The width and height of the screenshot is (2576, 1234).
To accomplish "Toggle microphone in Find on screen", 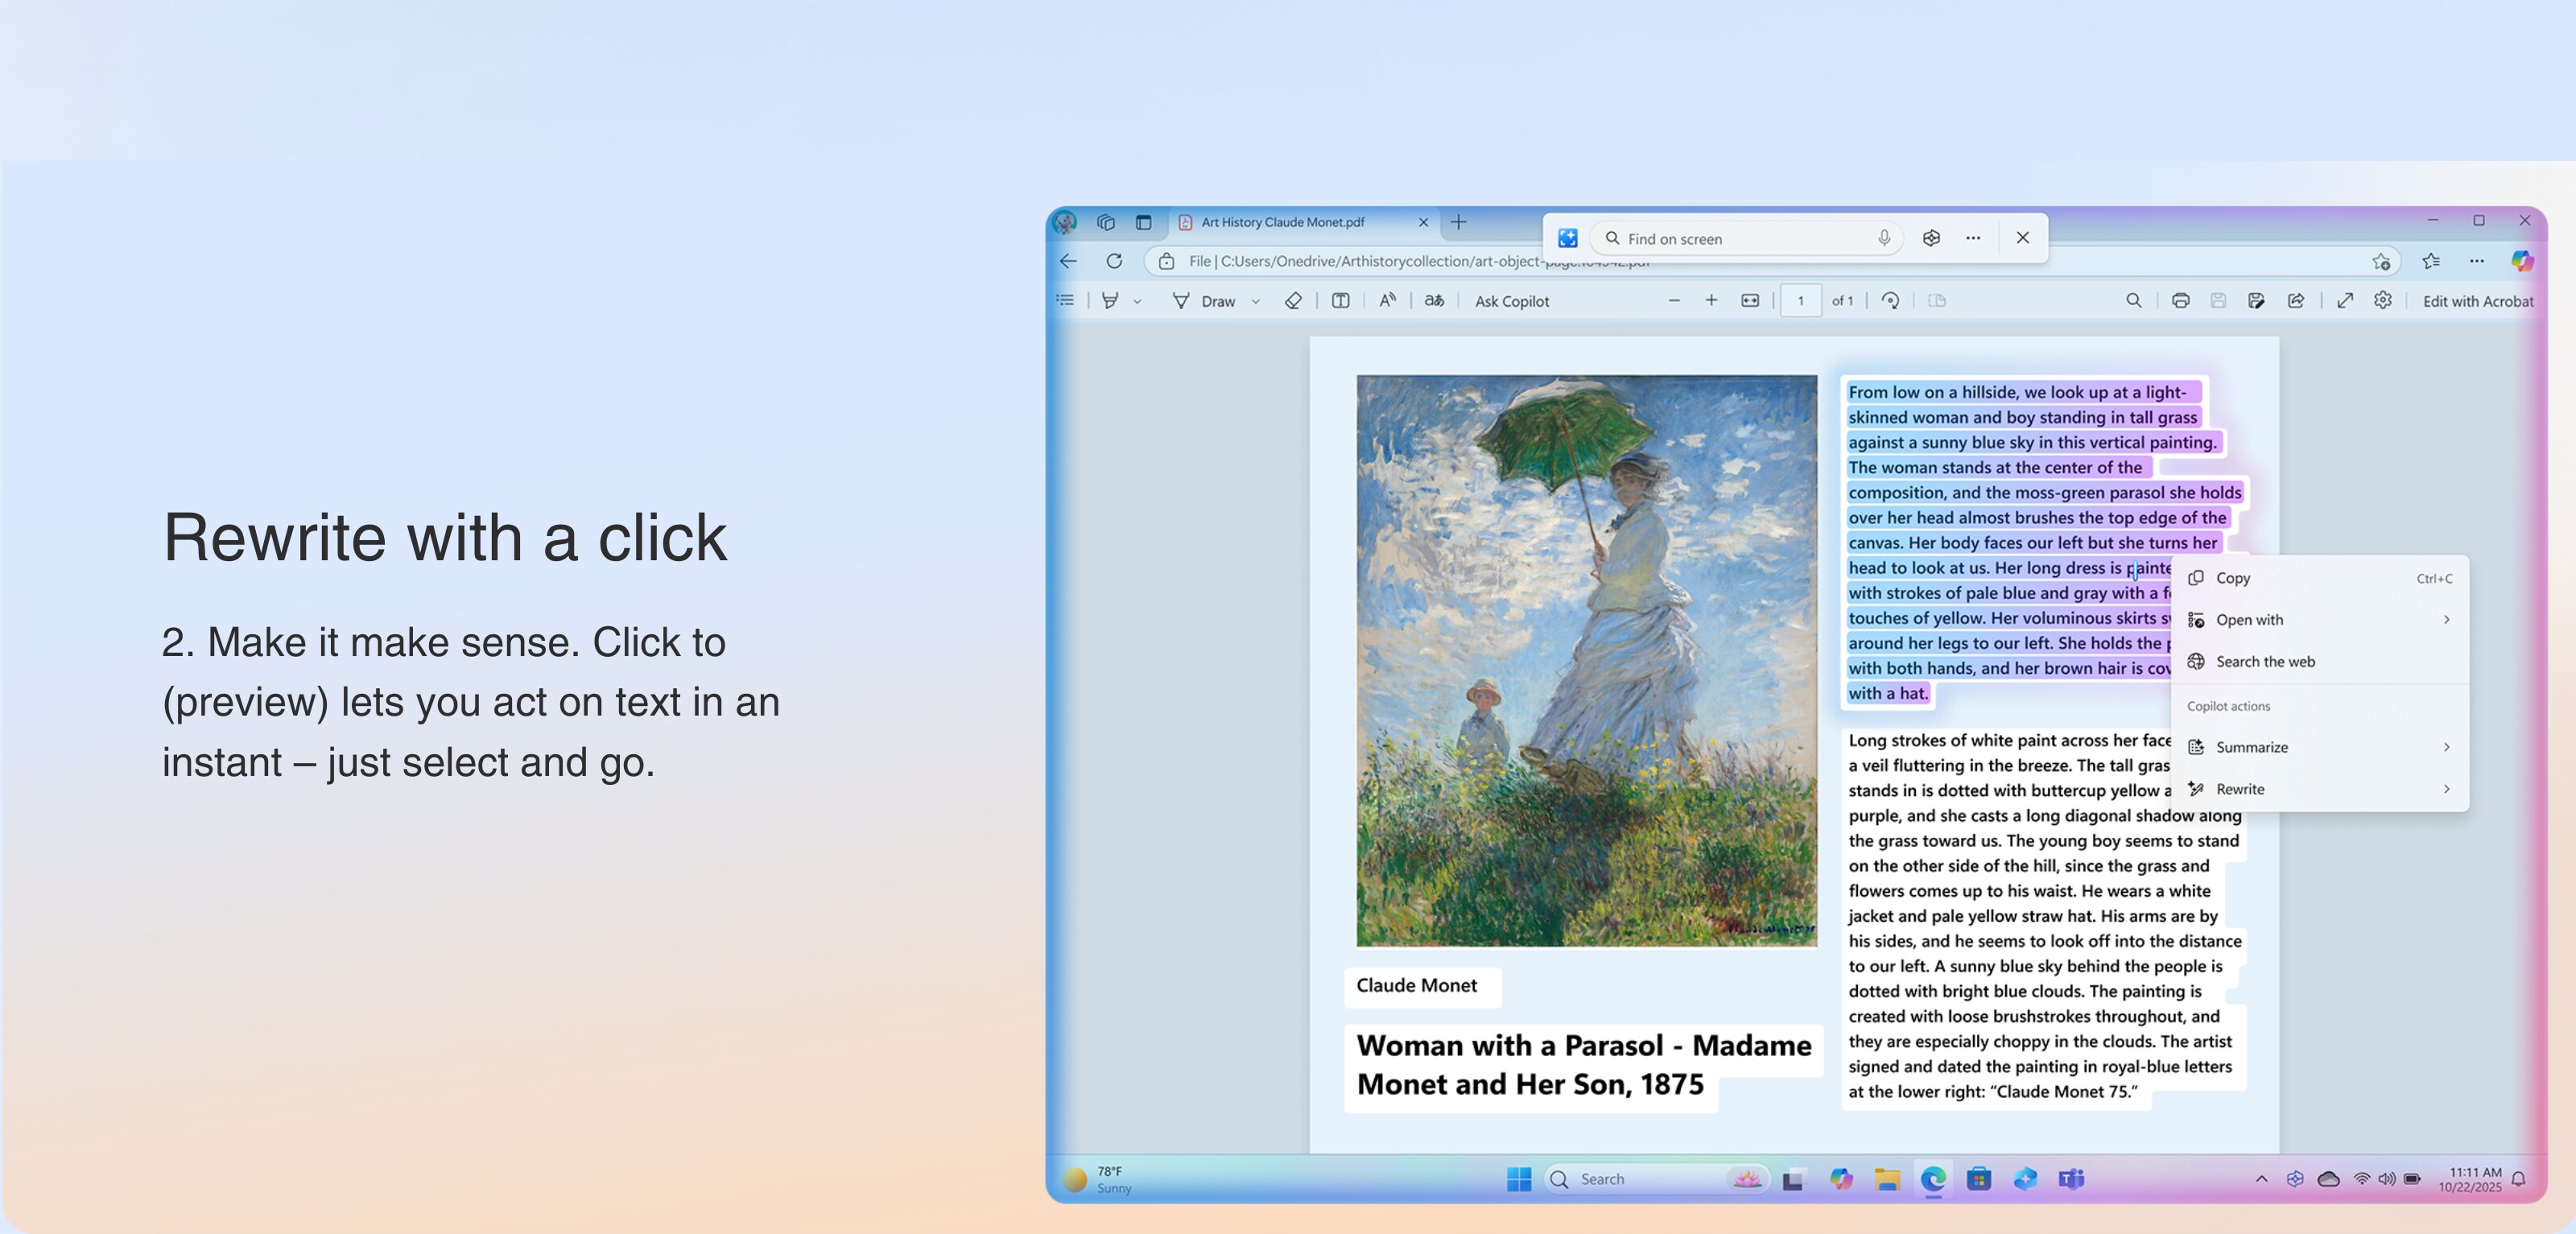I will tap(1884, 238).
